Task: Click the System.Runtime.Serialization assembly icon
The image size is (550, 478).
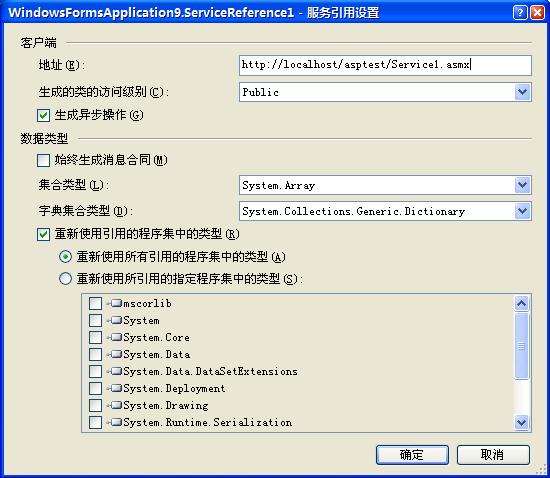Action: point(116,422)
